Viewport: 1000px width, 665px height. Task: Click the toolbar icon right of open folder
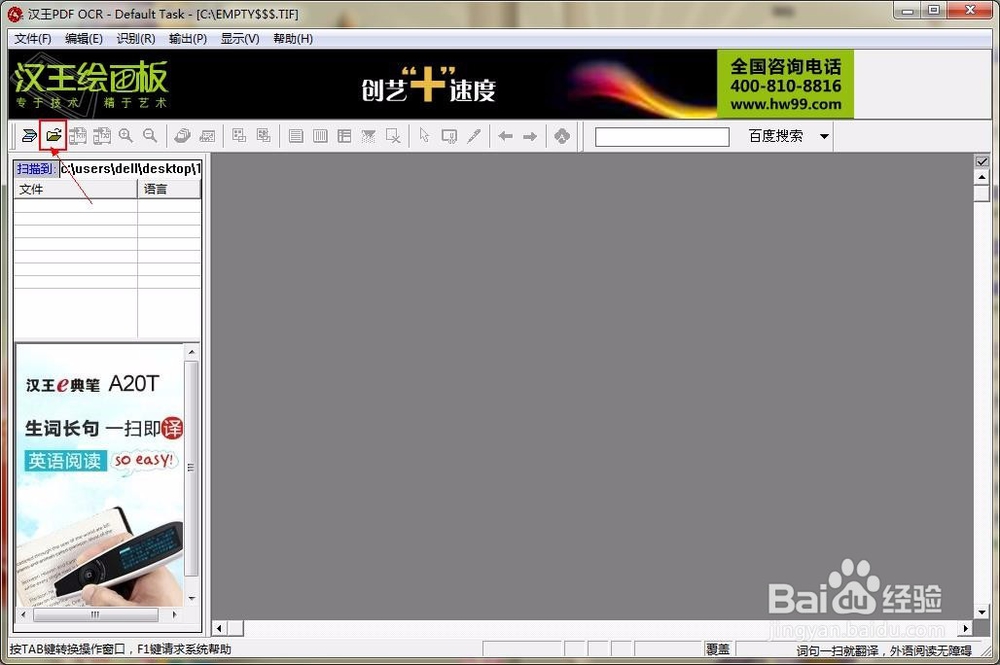tap(78, 136)
